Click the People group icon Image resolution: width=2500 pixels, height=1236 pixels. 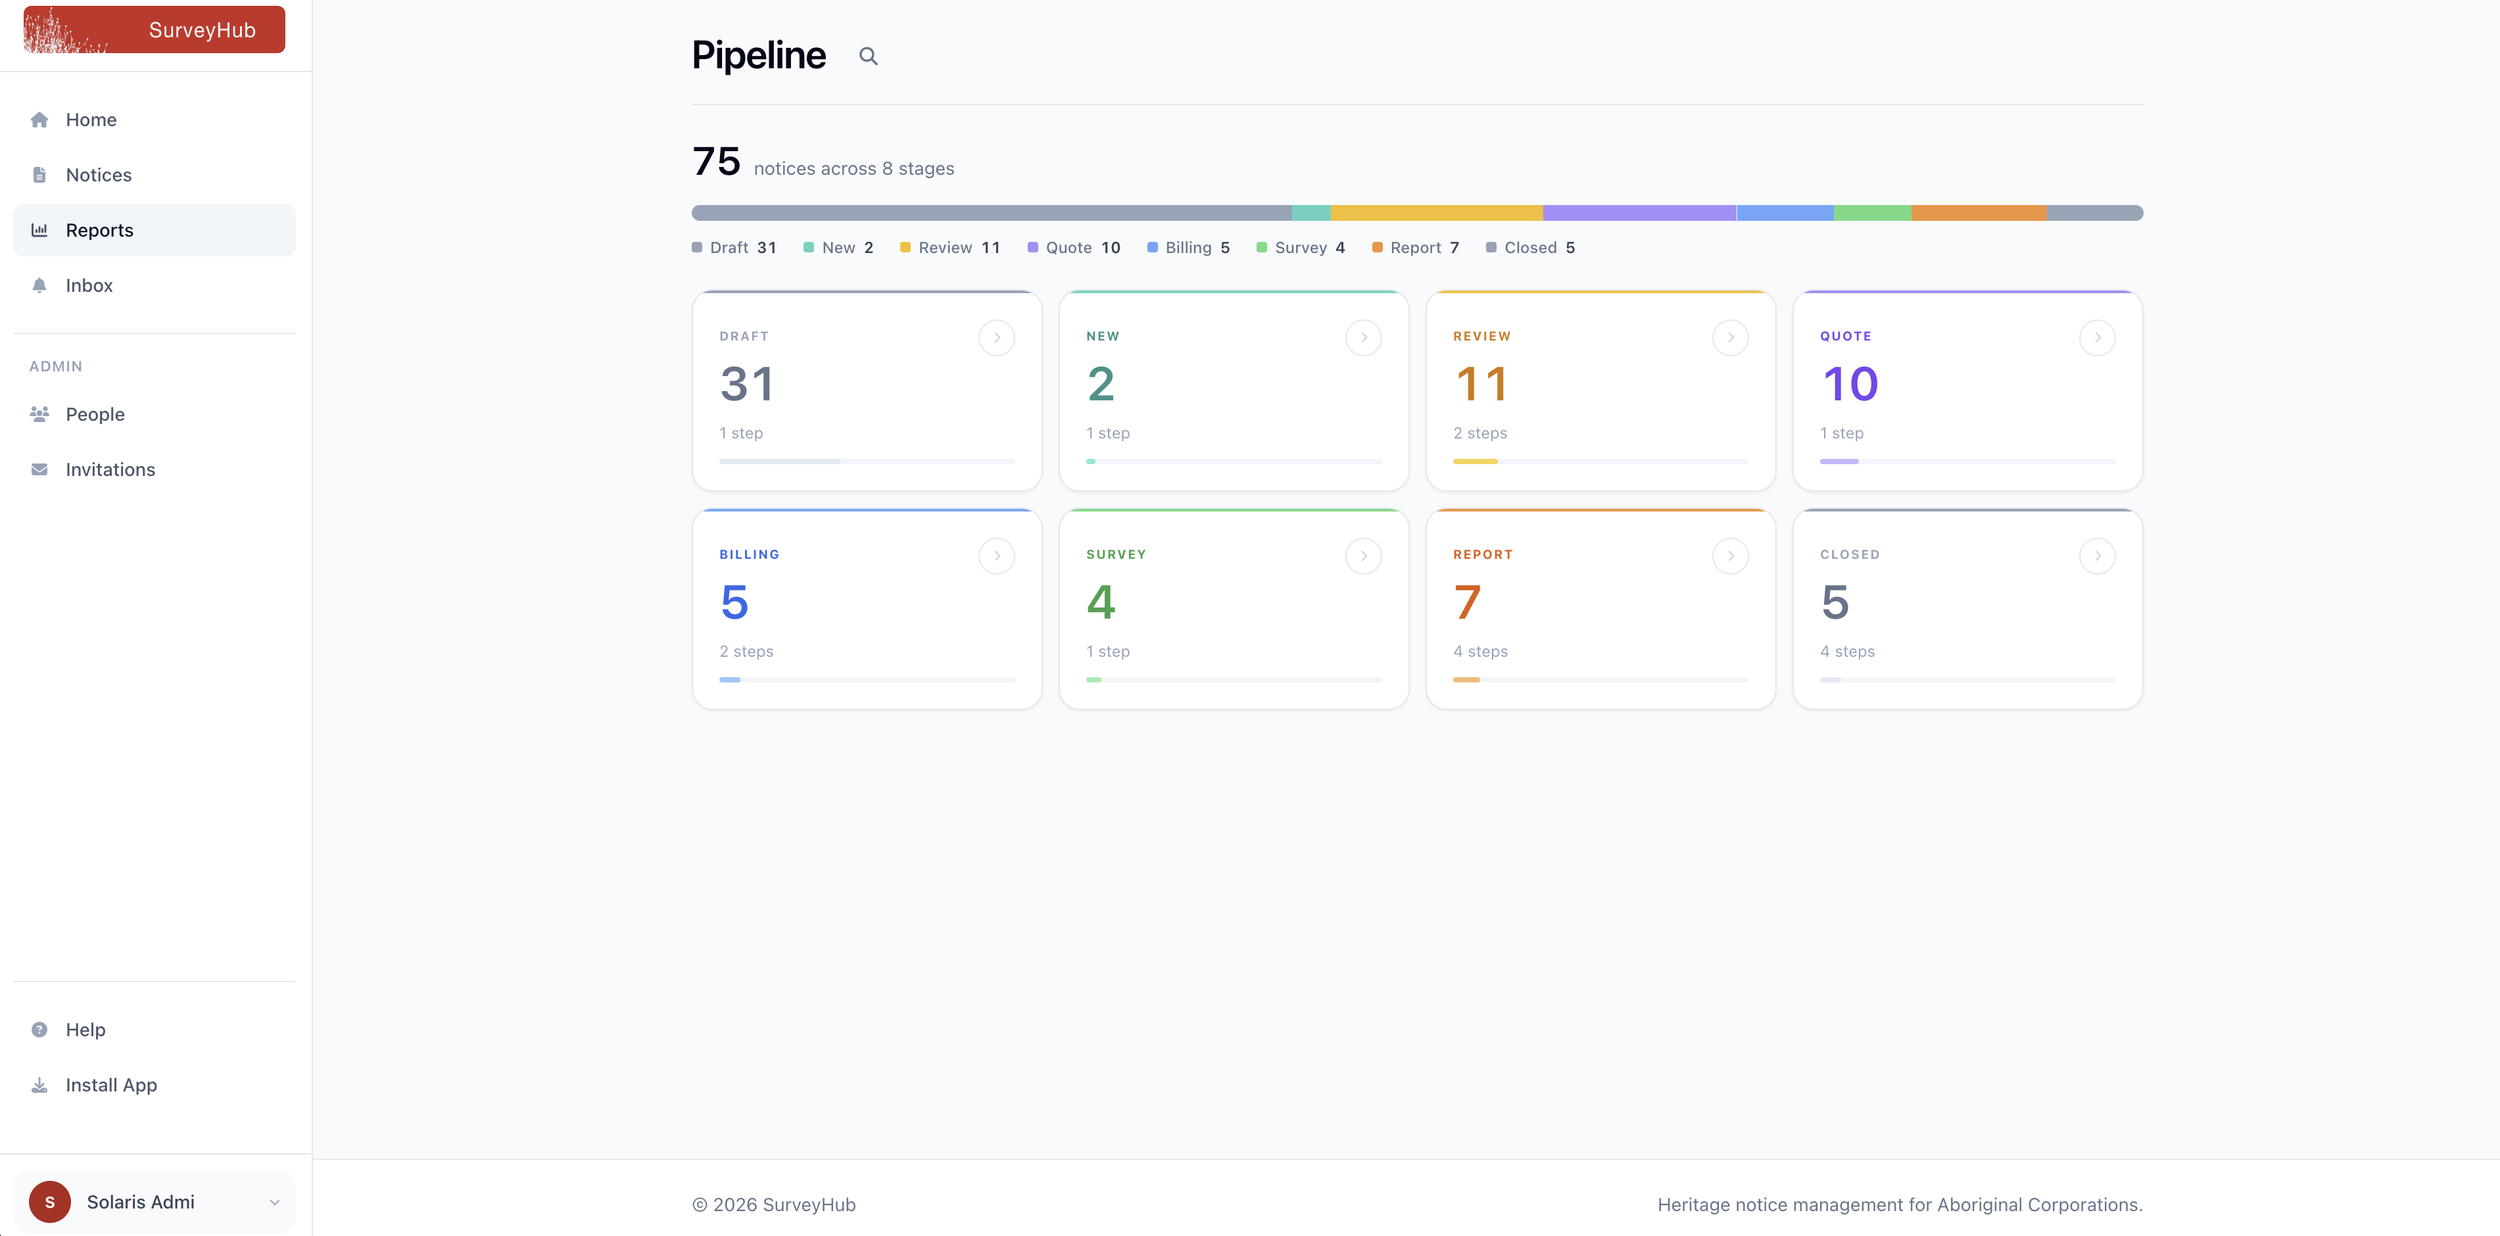[x=39, y=414]
